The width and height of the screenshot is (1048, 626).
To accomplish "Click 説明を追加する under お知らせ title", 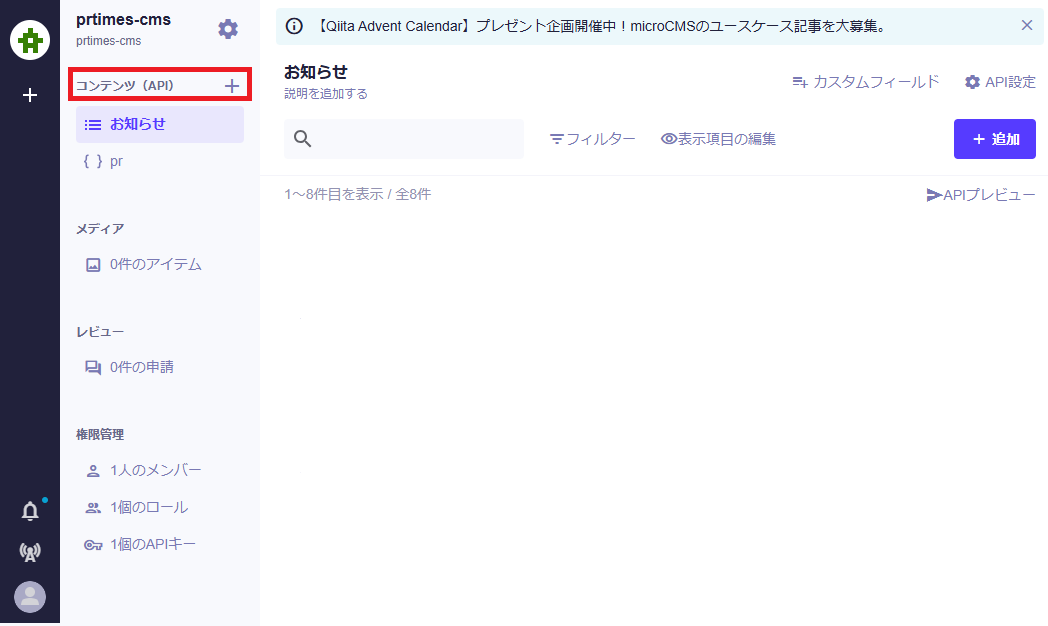I will pyautogui.click(x=325, y=94).
